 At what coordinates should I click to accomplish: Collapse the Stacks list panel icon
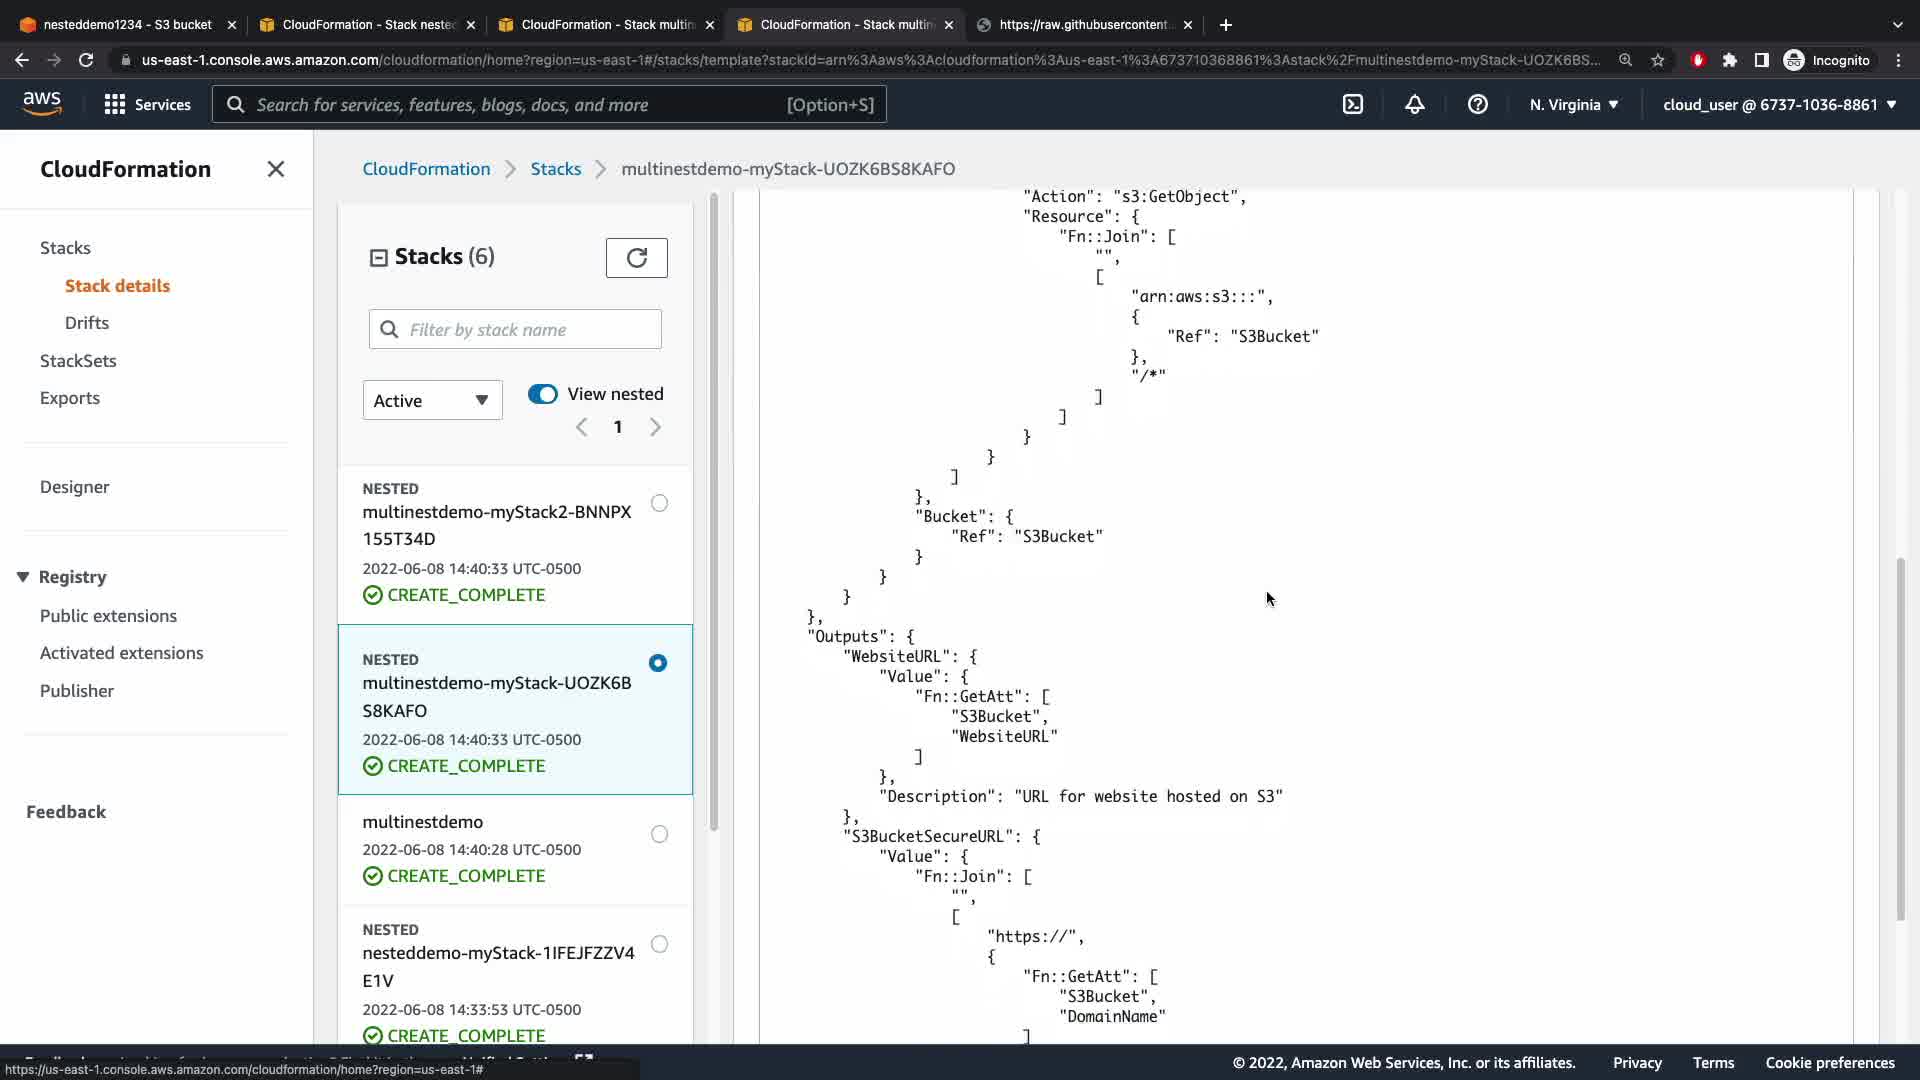pyautogui.click(x=378, y=258)
